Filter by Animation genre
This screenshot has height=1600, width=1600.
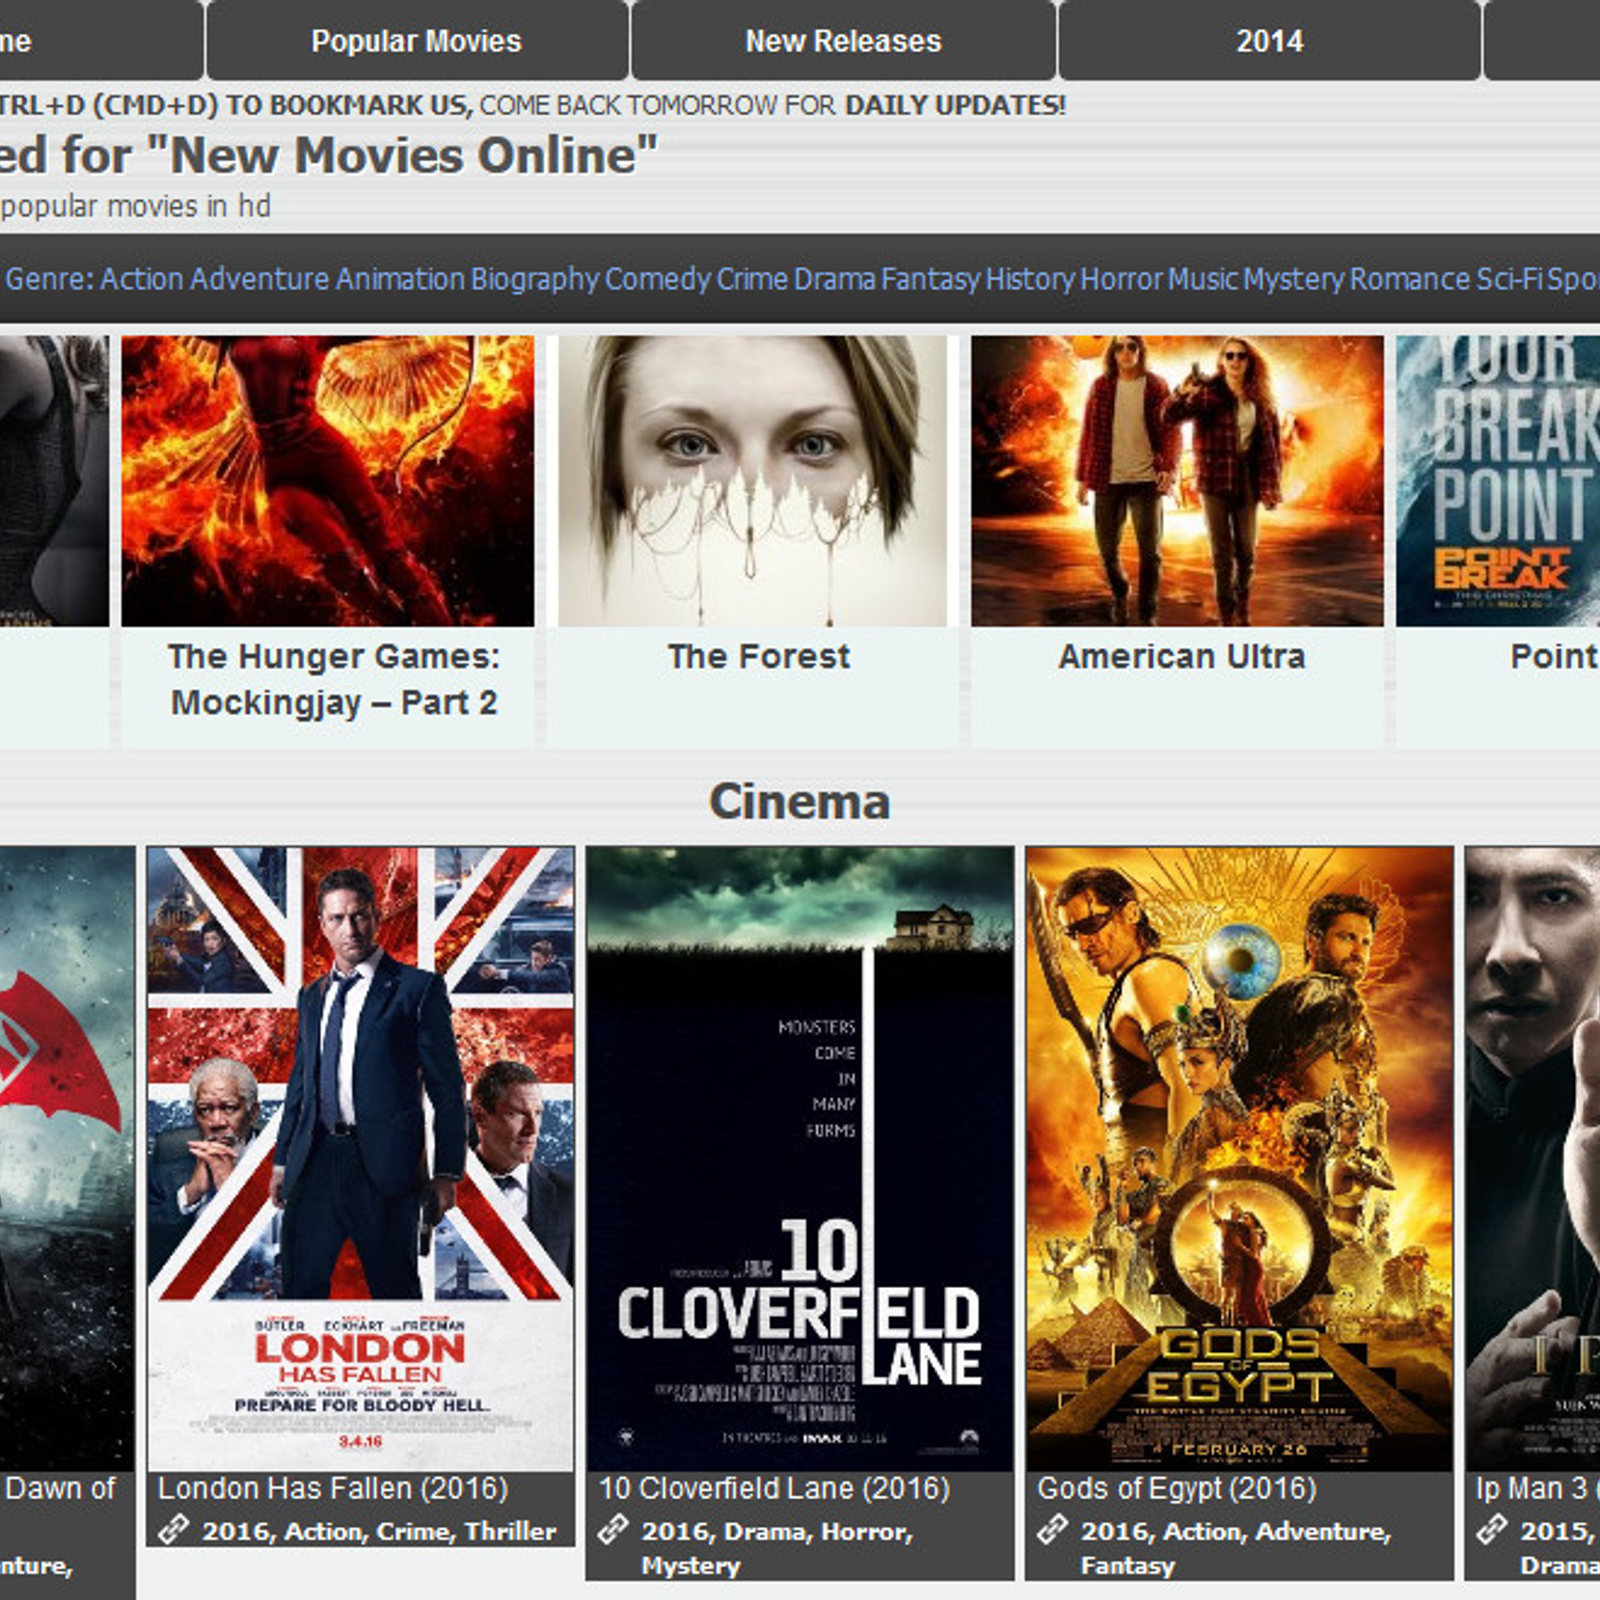(x=400, y=279)
